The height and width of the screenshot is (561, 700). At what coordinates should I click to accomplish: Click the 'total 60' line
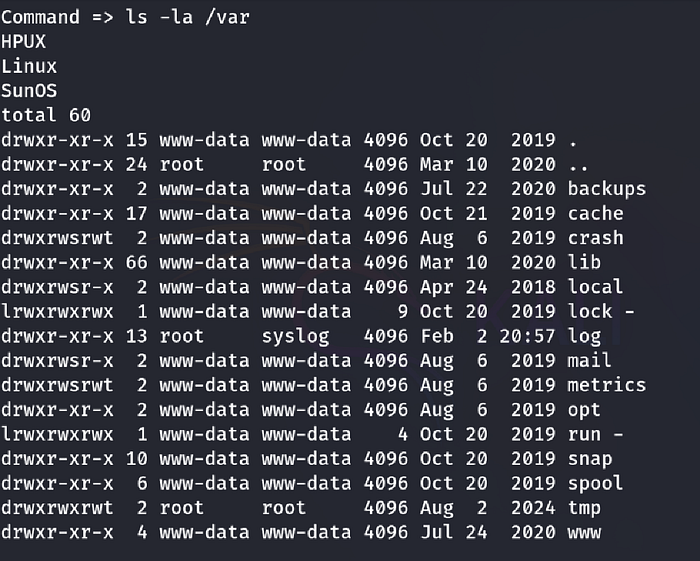coord(46,115)
